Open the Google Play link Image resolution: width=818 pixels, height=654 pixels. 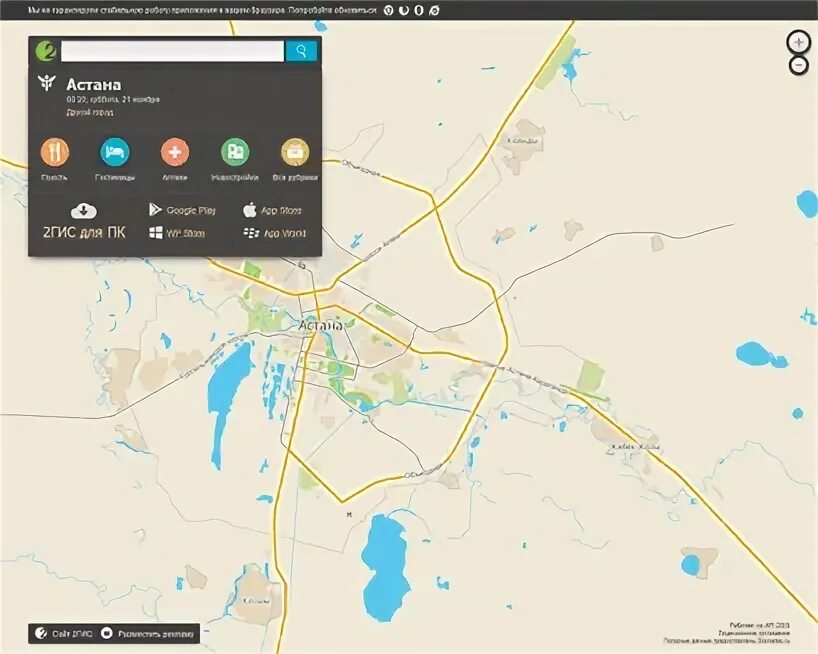tap(182, 210)
